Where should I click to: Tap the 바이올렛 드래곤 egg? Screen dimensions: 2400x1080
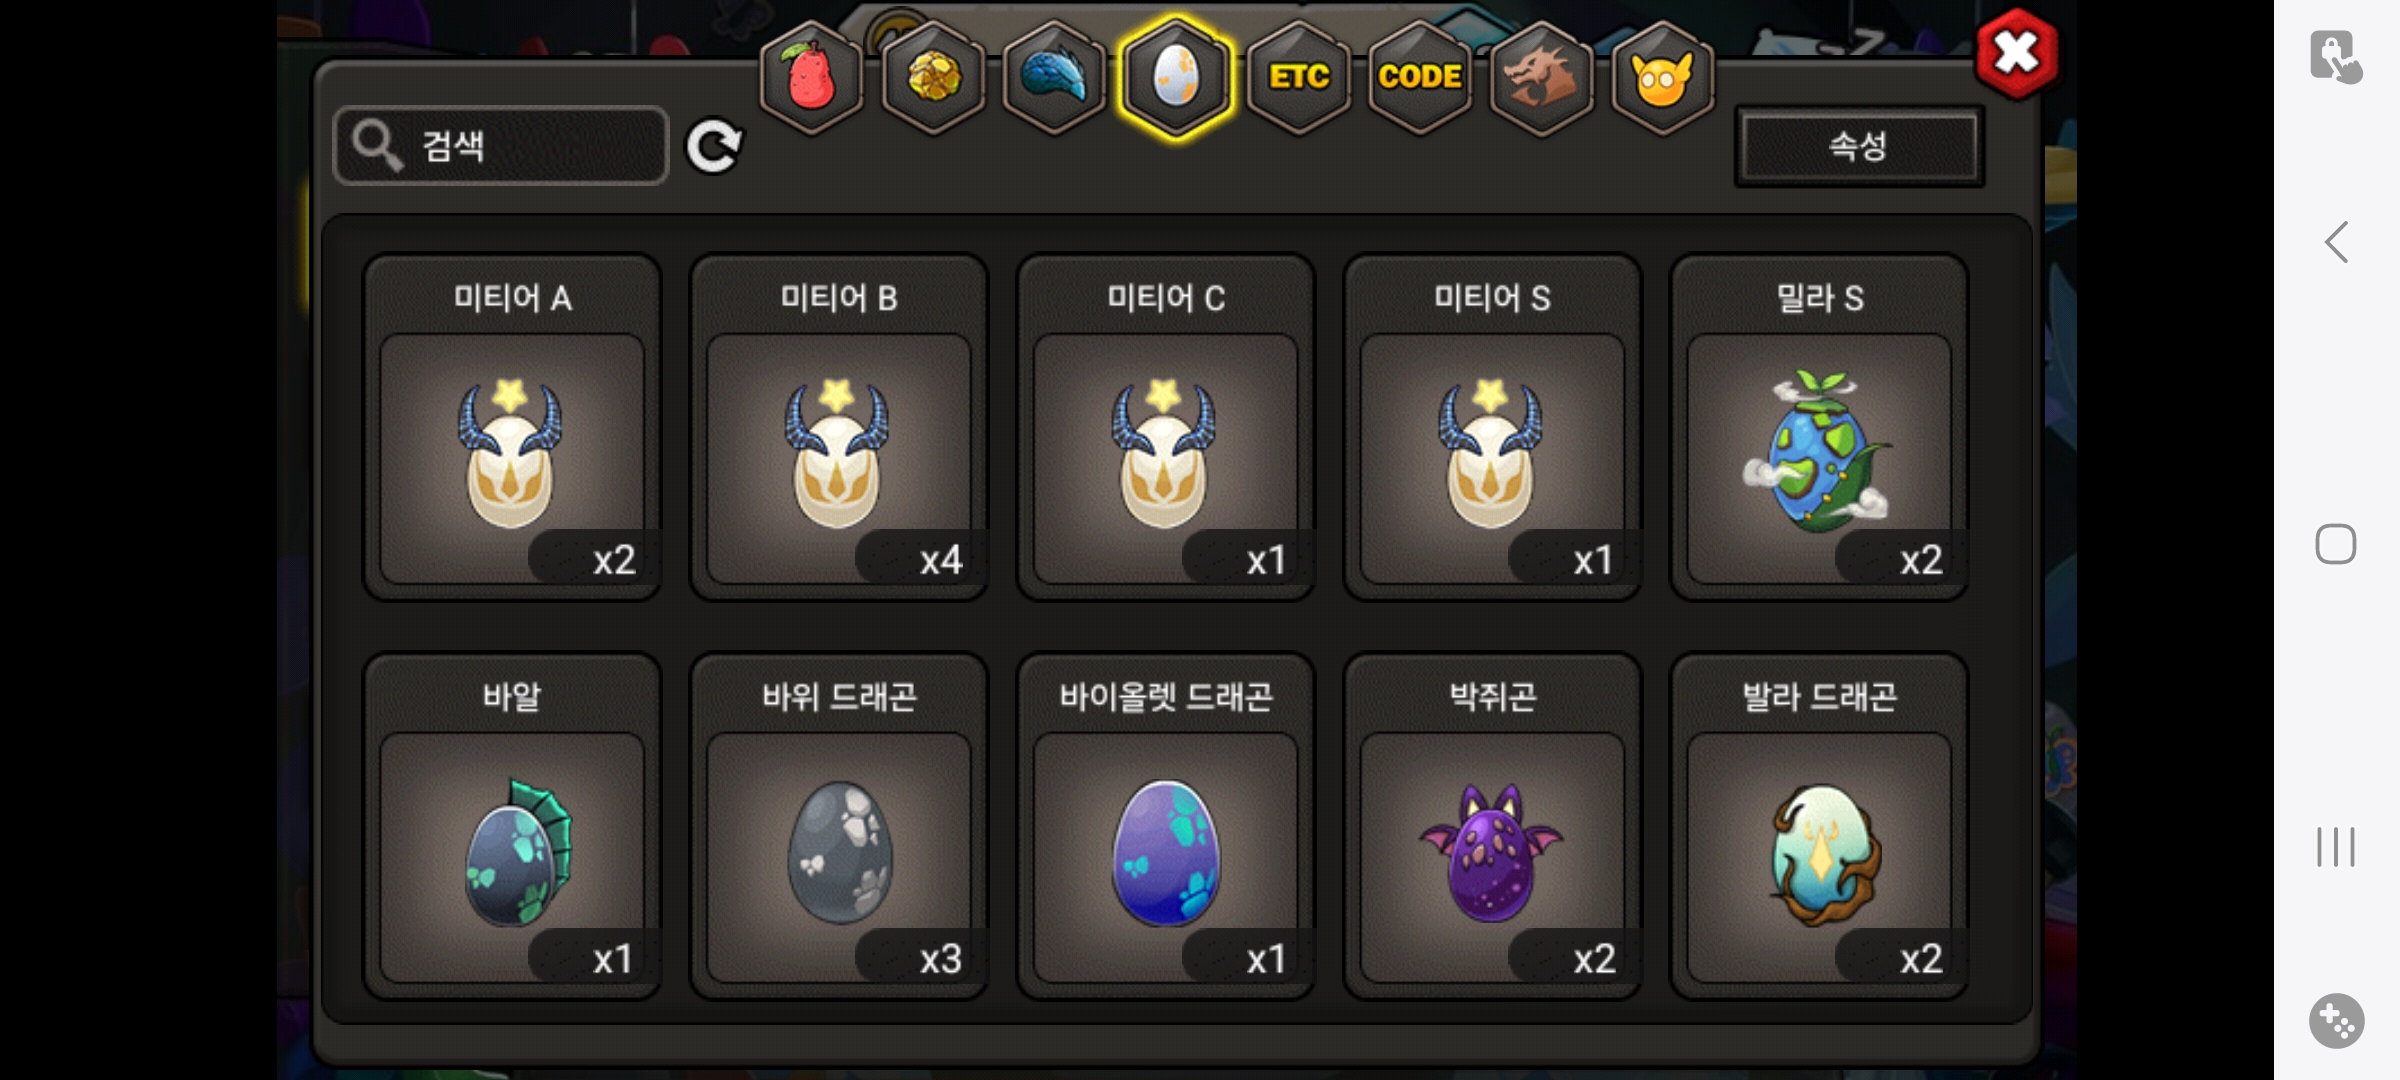[x=1165, y=826]
